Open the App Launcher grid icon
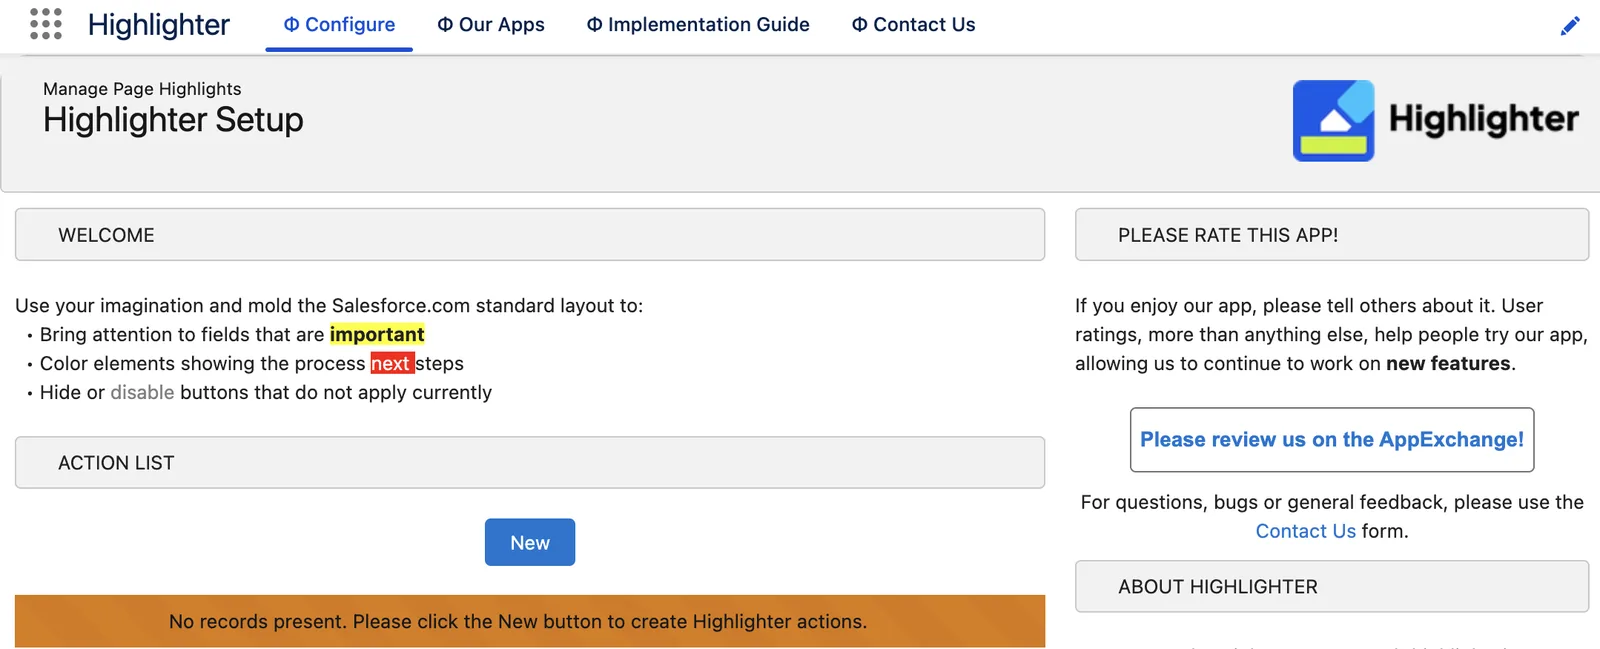 tap(46, 24)
